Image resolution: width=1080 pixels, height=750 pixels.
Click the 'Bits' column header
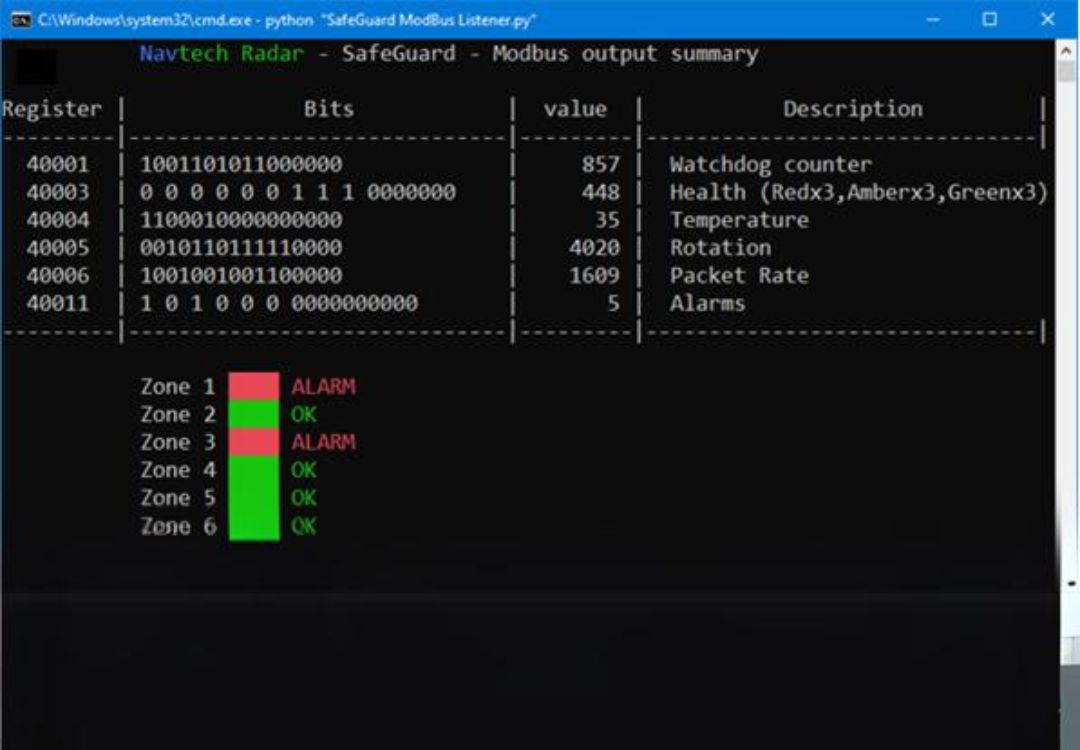329,109
